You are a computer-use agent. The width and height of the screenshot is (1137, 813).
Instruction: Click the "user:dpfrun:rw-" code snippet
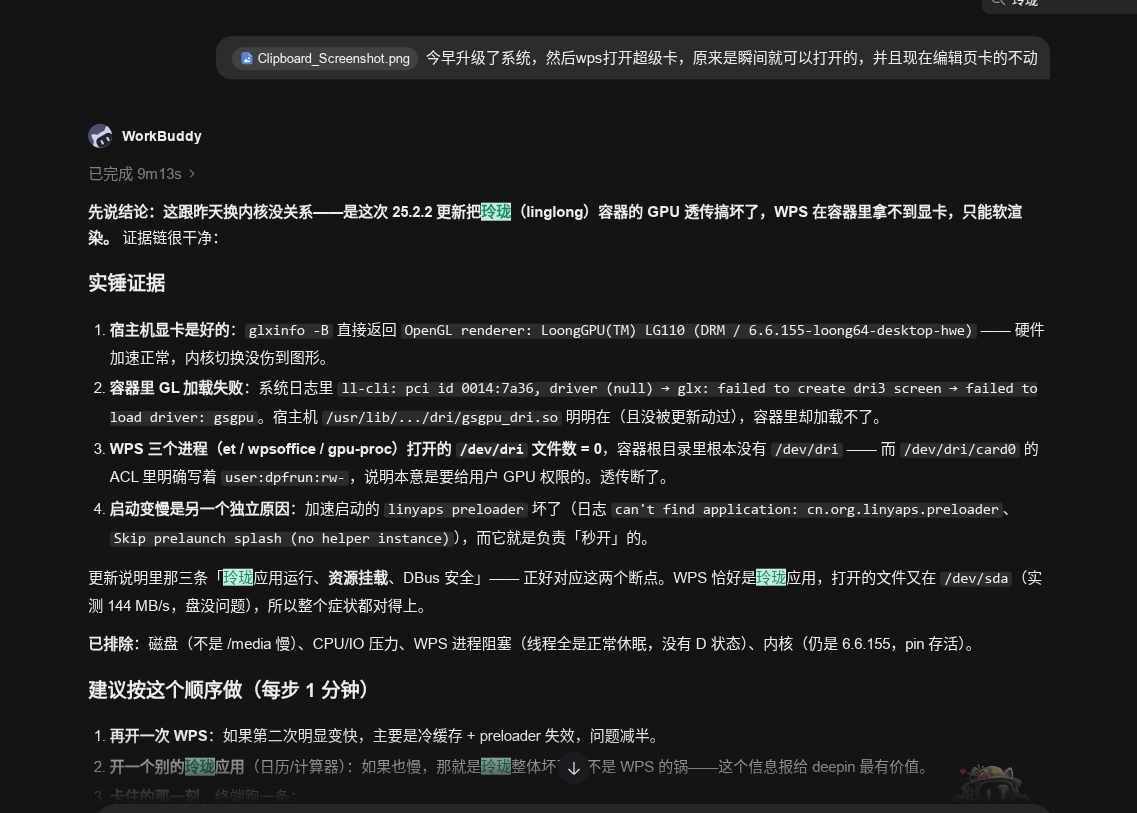click(285, 478)
